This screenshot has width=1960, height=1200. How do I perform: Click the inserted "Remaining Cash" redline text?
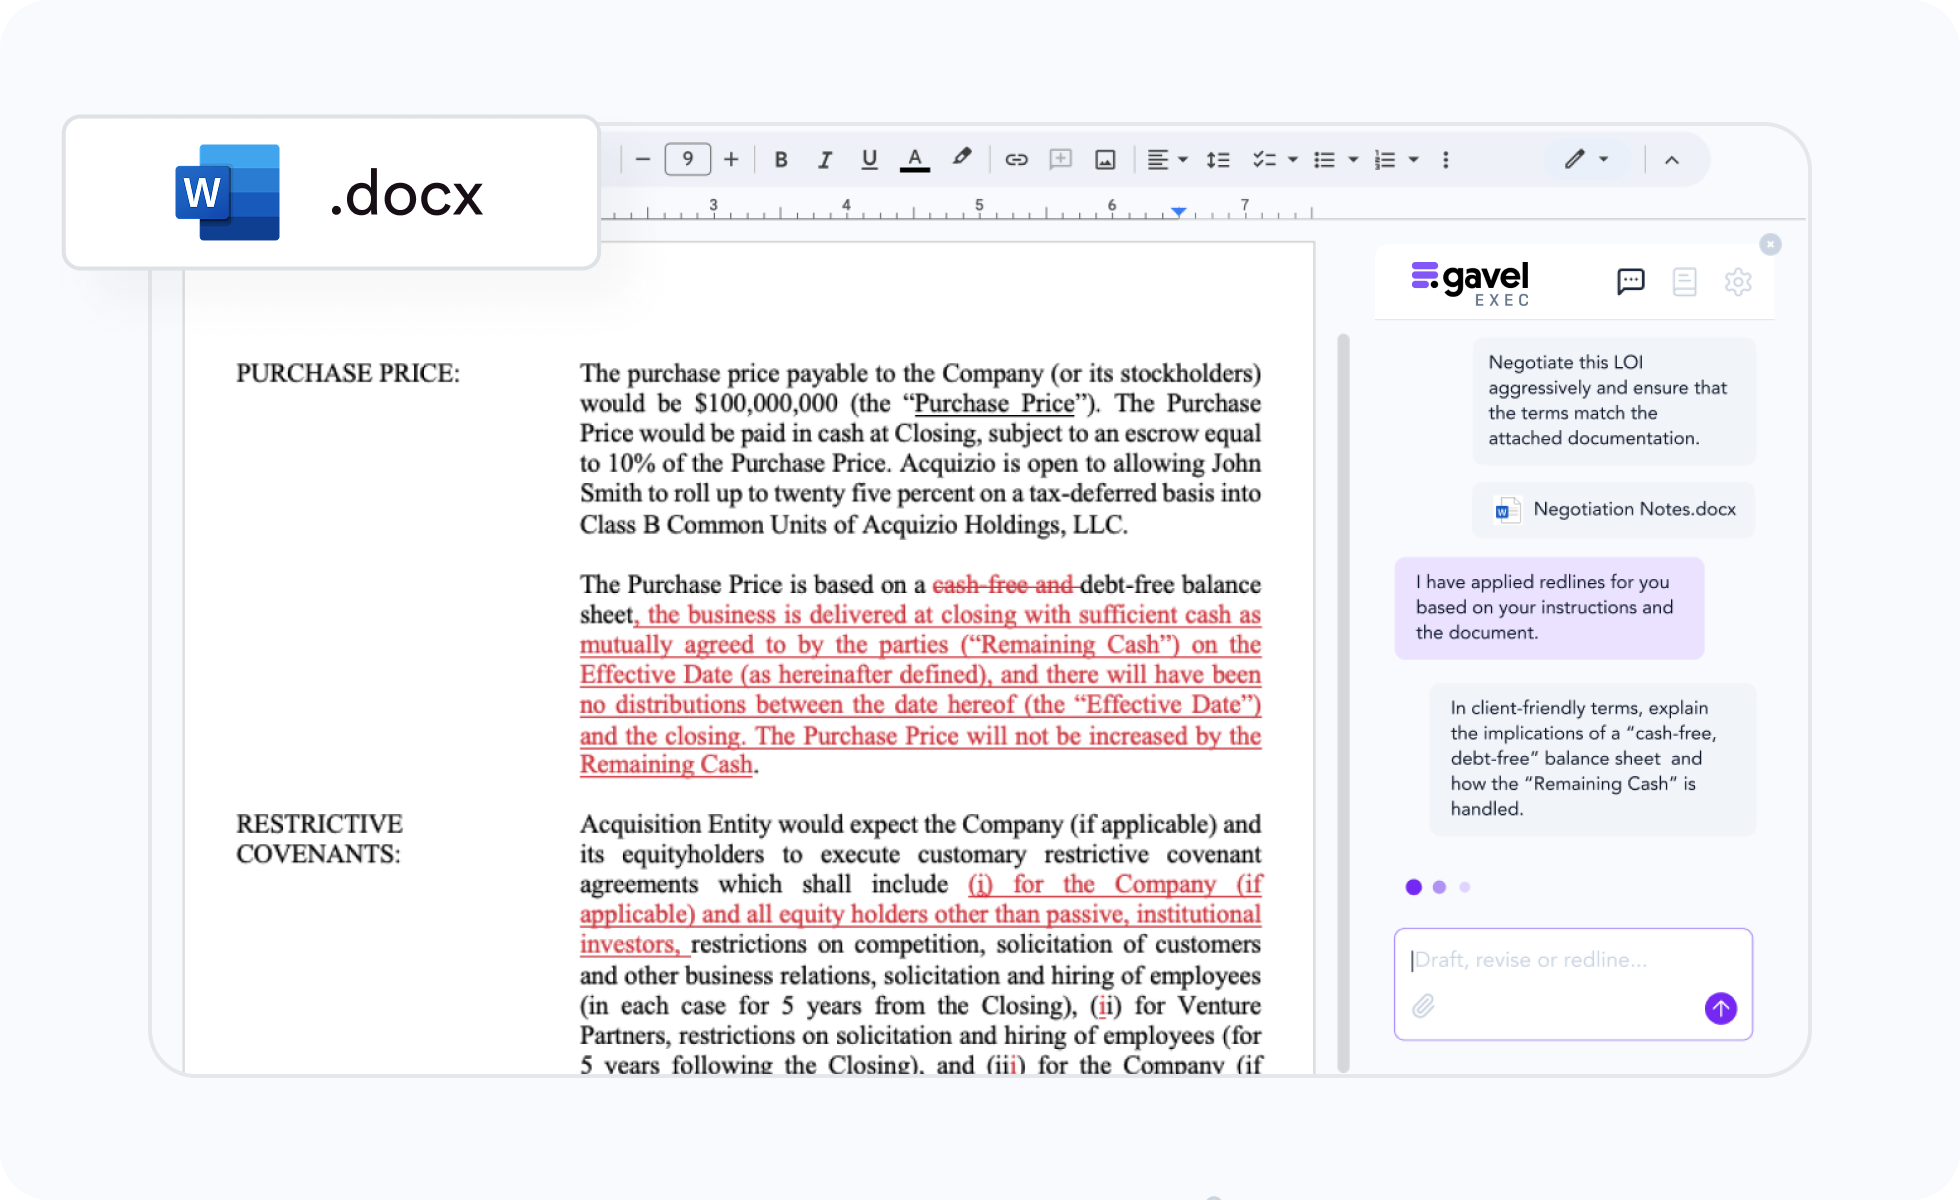coord(666,765)
